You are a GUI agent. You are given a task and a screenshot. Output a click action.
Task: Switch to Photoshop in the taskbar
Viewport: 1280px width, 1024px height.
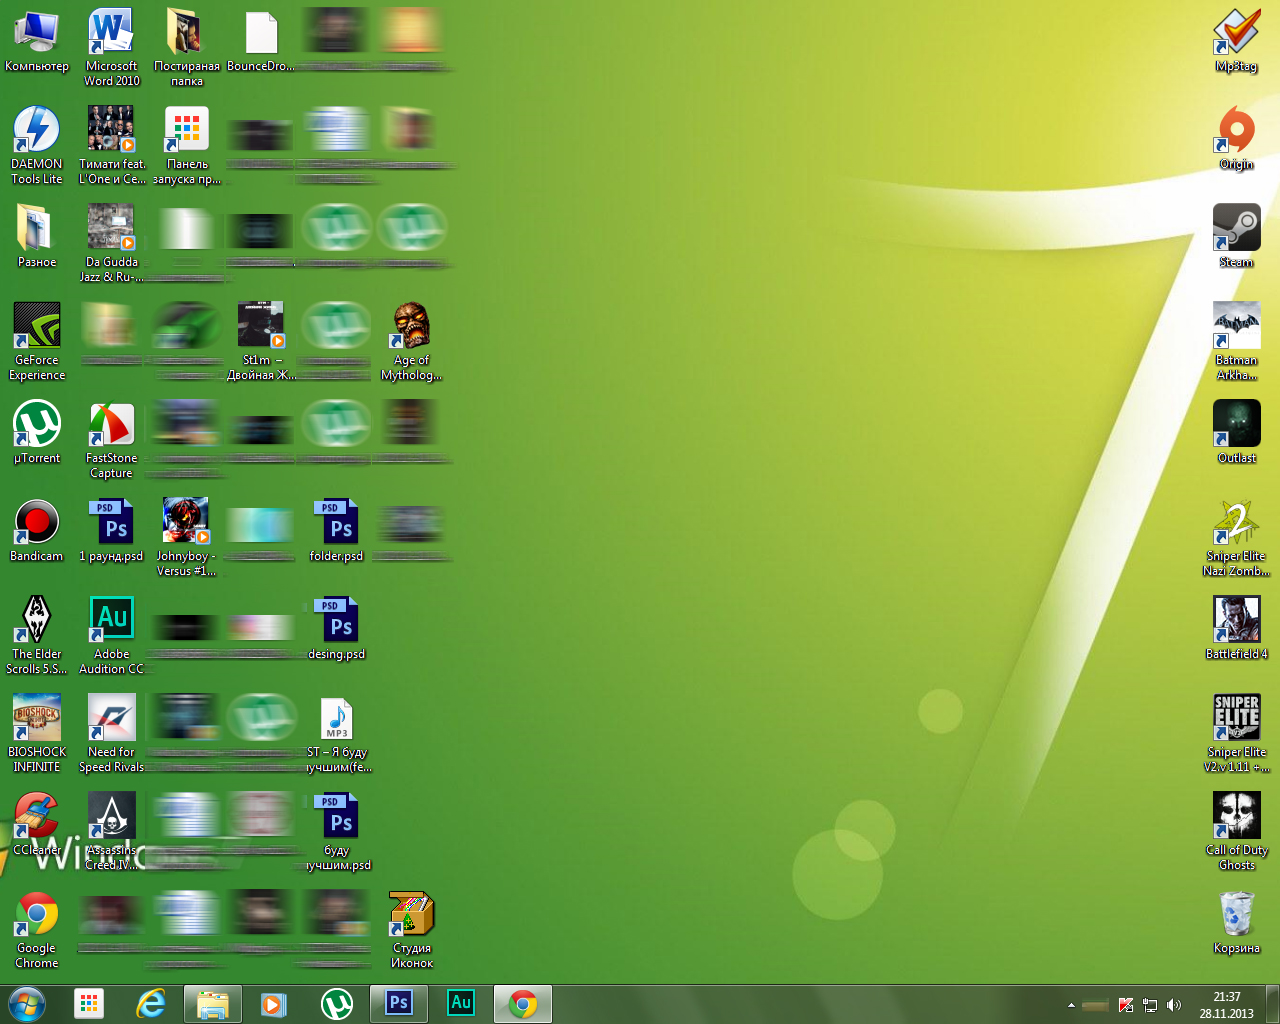tap(399, 1004)
